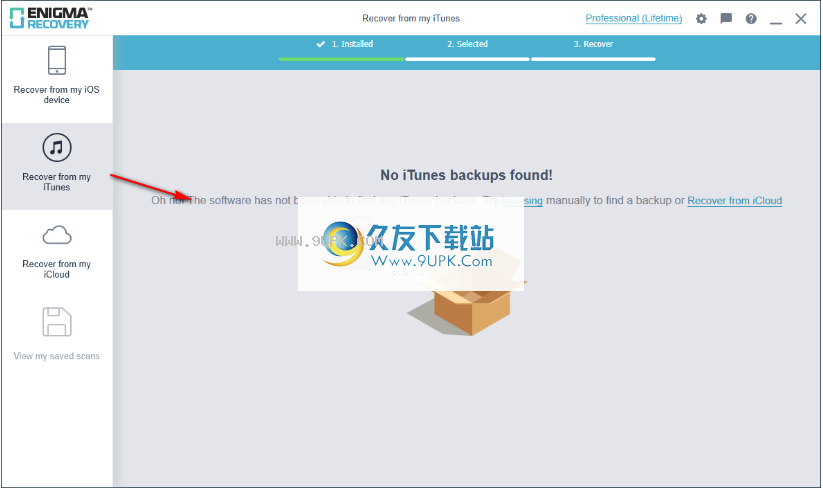Screen dimensions: 823x488
Task: Open help with the question mark icon
Action: coord(751,19)
